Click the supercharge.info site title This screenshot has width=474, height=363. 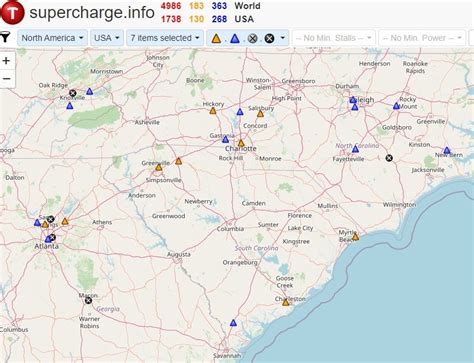point(92,13)
